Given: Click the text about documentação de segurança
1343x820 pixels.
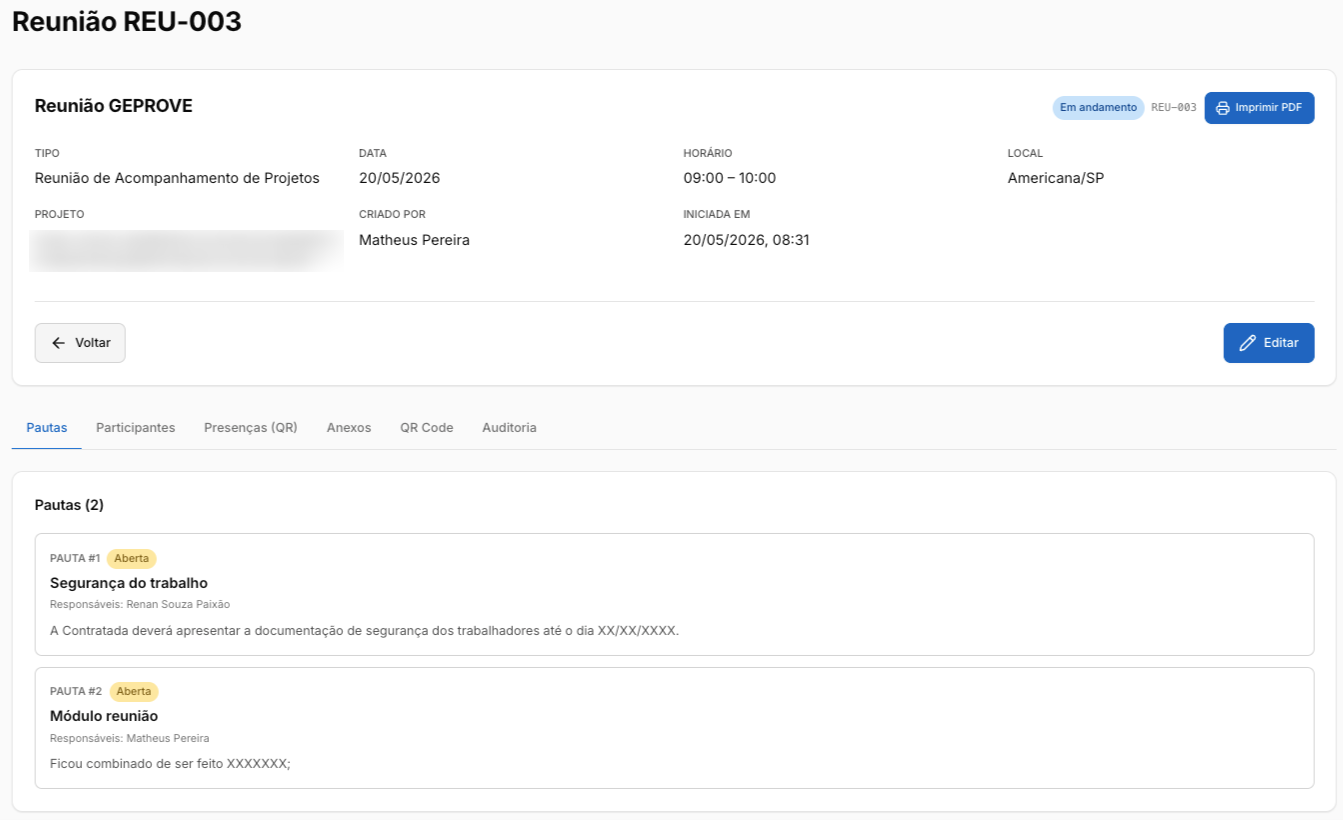Looking at the screenshot, I should point(365,631).
